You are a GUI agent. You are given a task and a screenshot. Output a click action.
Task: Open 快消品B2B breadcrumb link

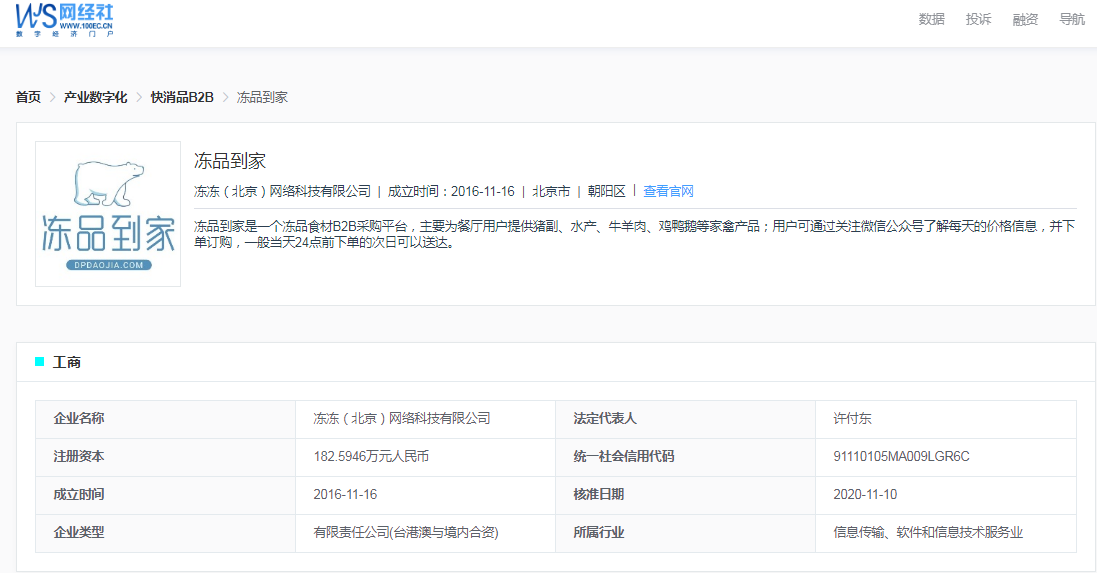[x=182, y=97]
